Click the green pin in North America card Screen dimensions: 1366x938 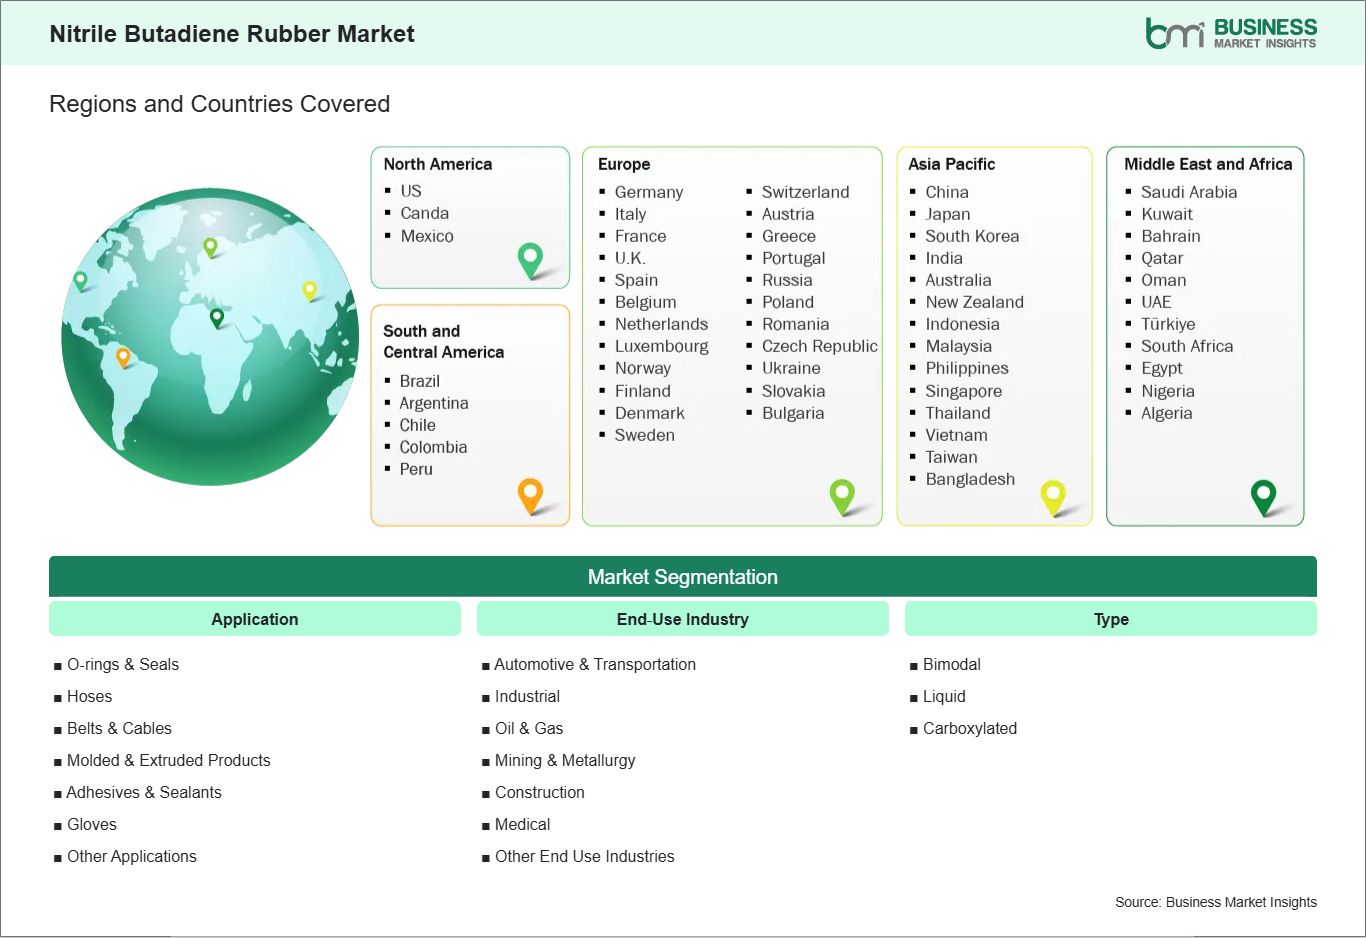(530, 261)
